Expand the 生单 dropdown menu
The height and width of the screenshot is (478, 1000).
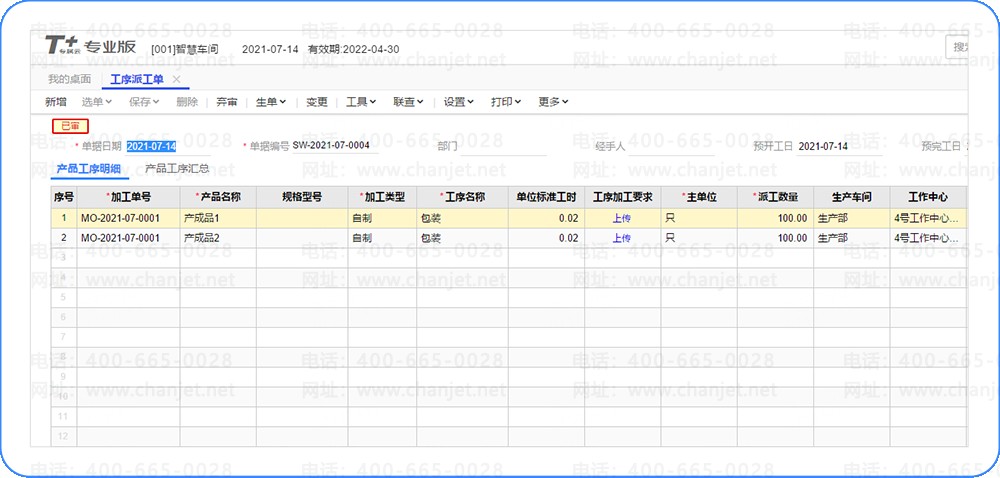270,102
